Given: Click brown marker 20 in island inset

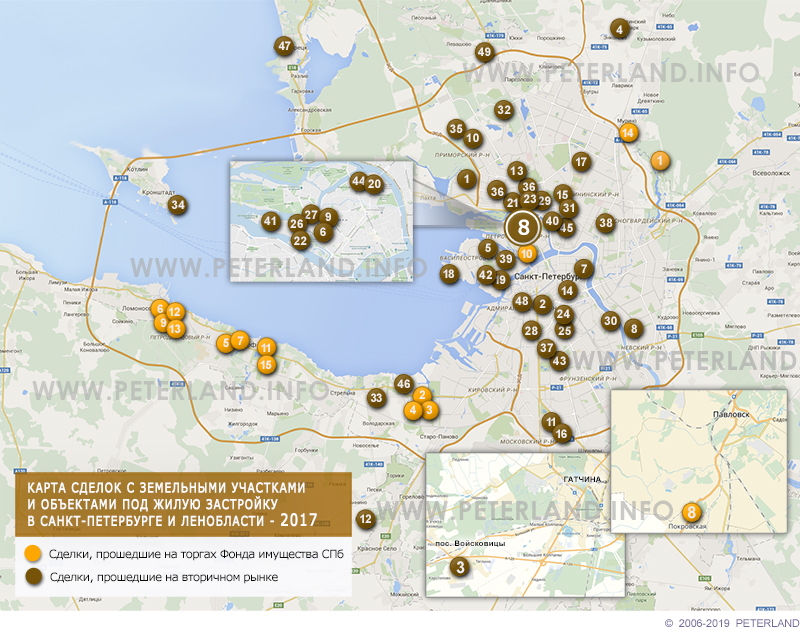Looking at the screenshot, I should [x=374, y=184].
